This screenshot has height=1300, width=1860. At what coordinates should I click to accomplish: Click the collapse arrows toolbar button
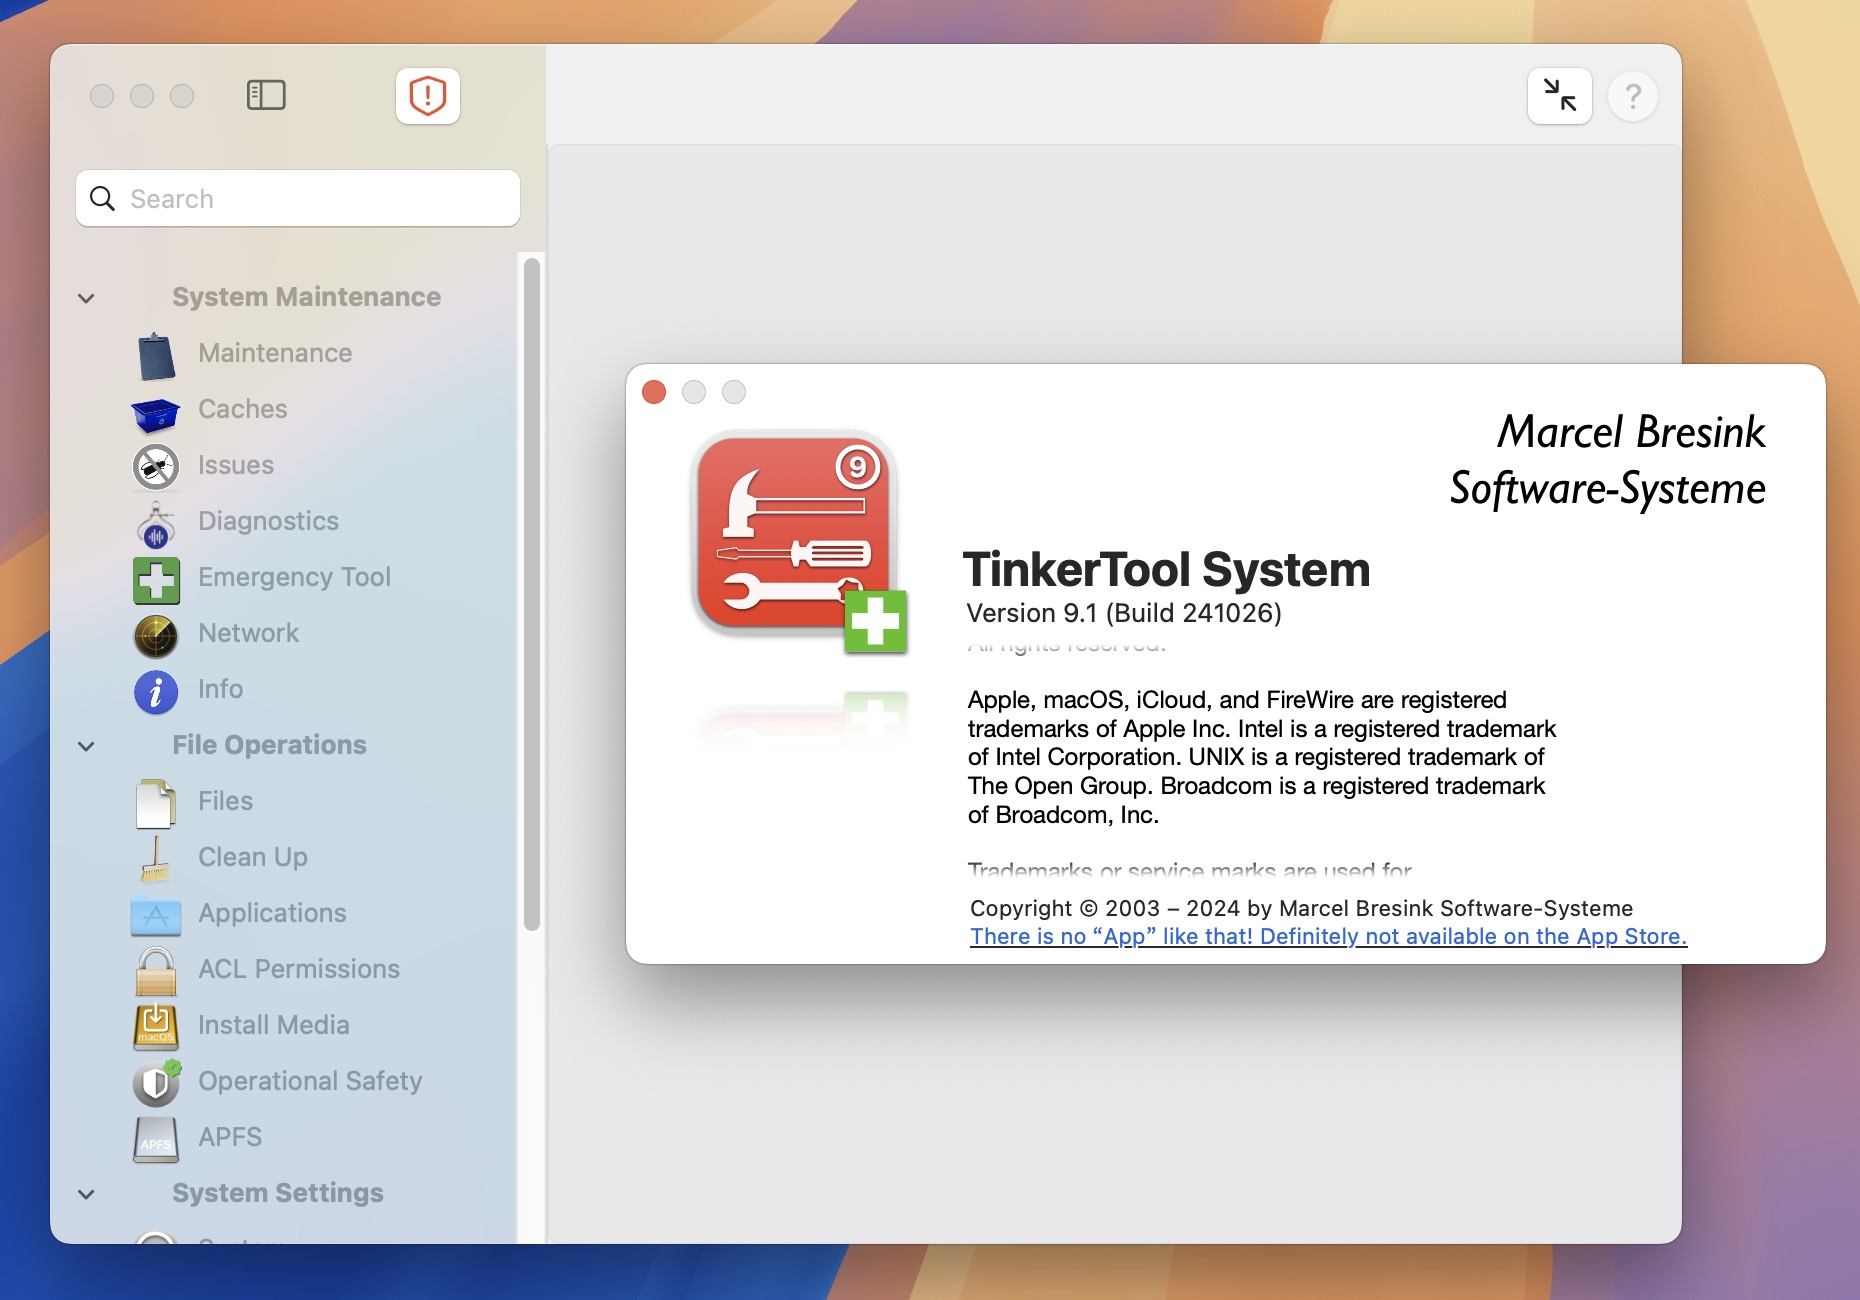pos(1560,96)
